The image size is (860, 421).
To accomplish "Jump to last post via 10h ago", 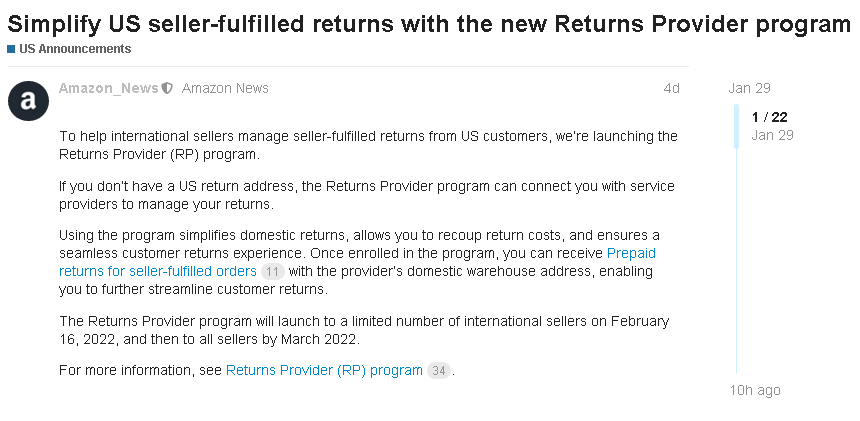I will tap(755, 390).
